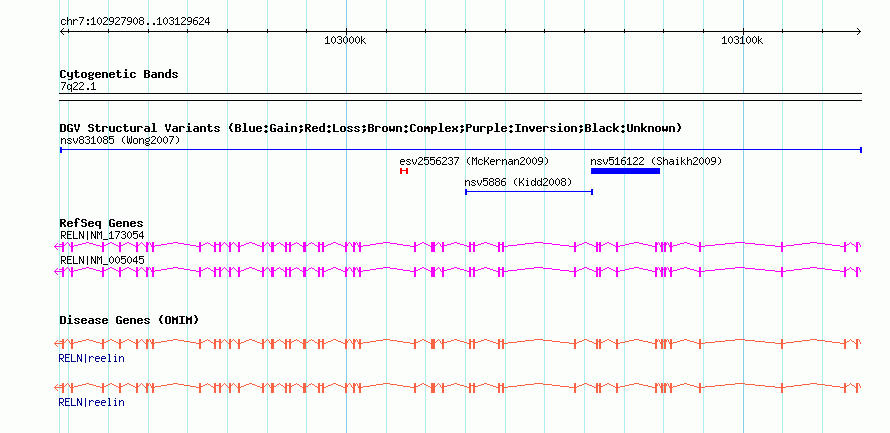Click the DGV Structural Variants track title

click(x=371, y=129)
